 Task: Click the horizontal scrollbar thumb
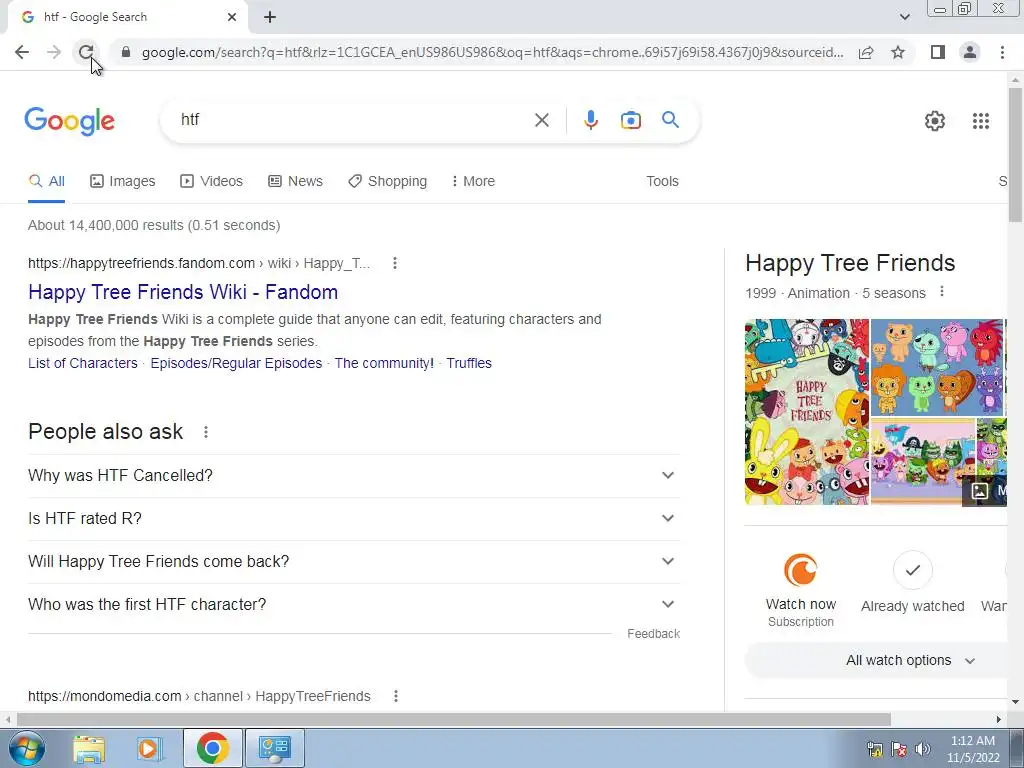click(x=454, y=720)
